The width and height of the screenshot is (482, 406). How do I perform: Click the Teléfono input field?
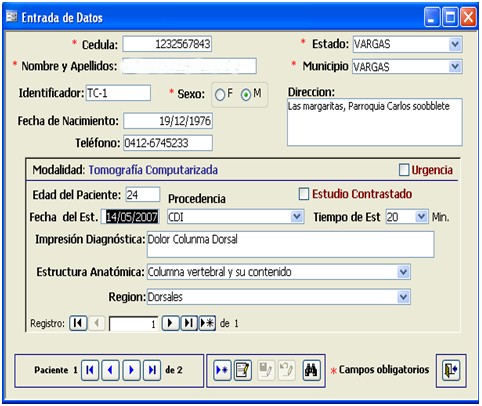(168, 143)
